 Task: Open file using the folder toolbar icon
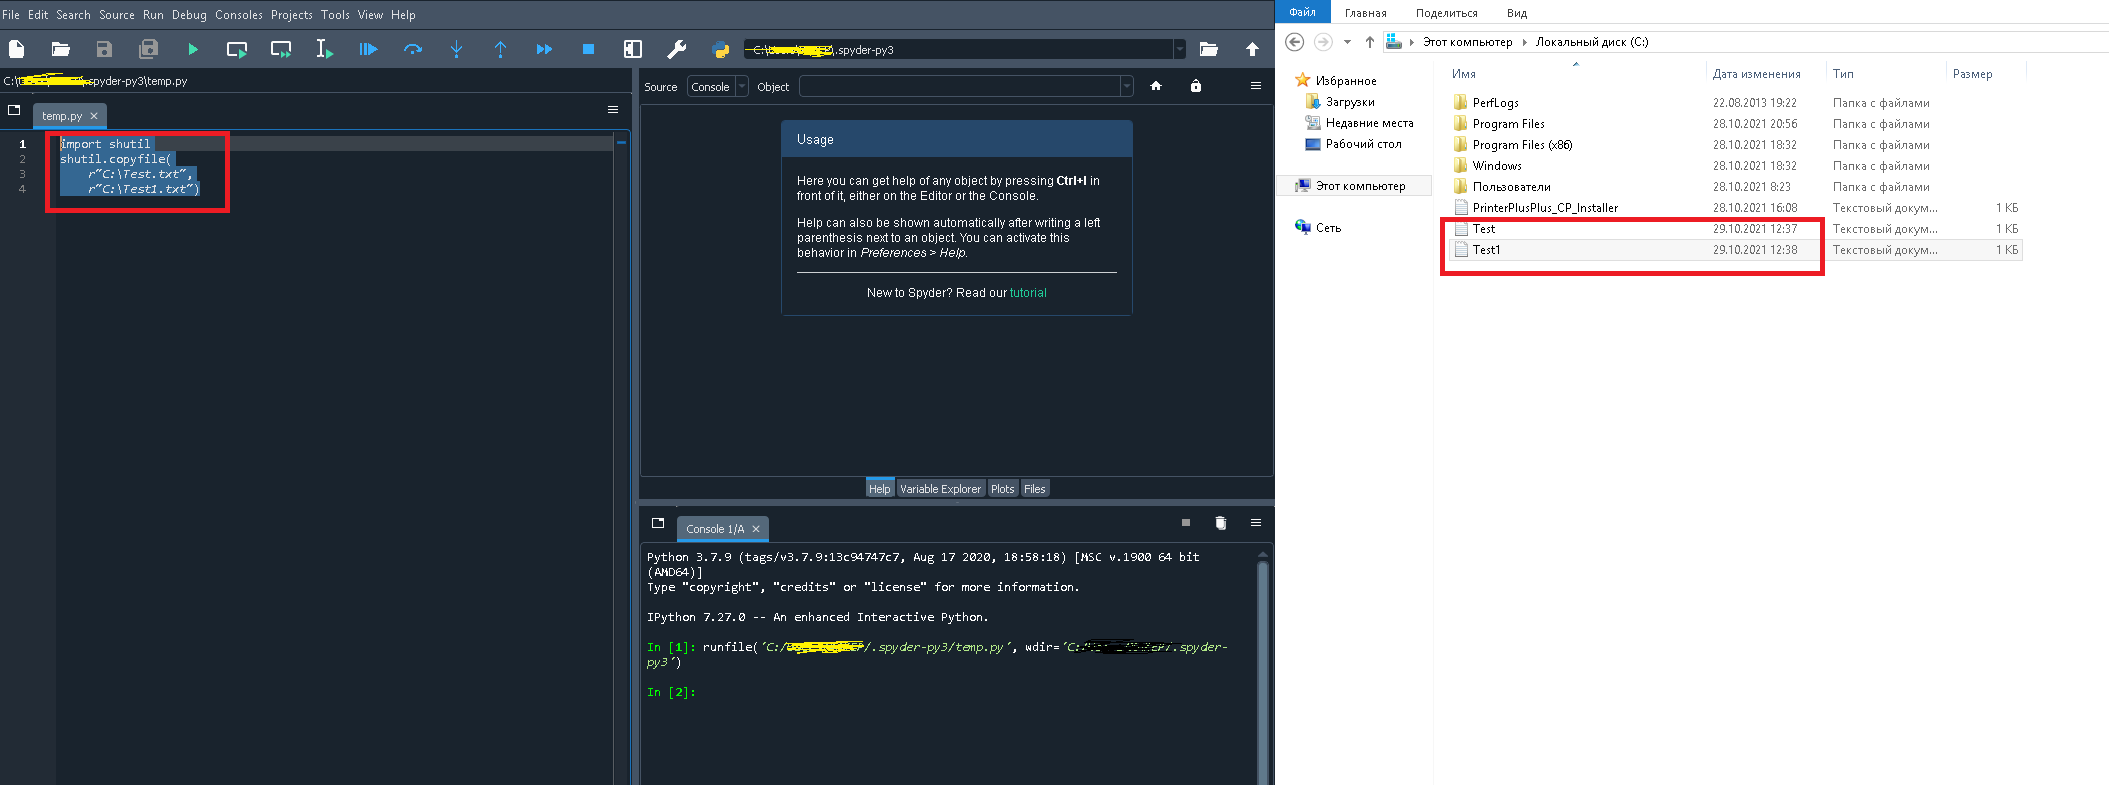[61, 49]
